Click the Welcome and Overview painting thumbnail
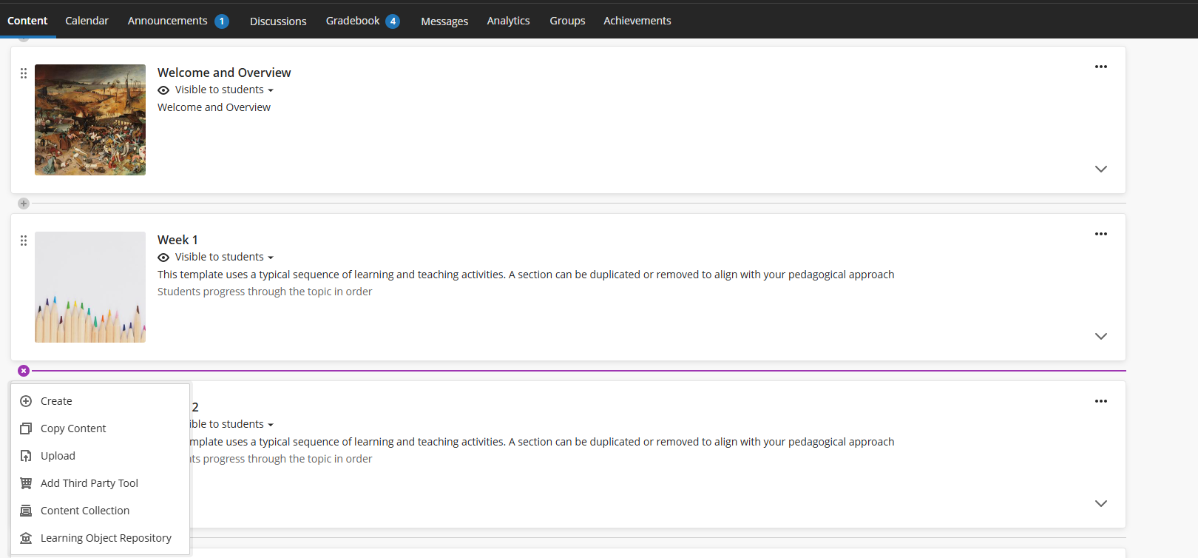 point(90,120)
